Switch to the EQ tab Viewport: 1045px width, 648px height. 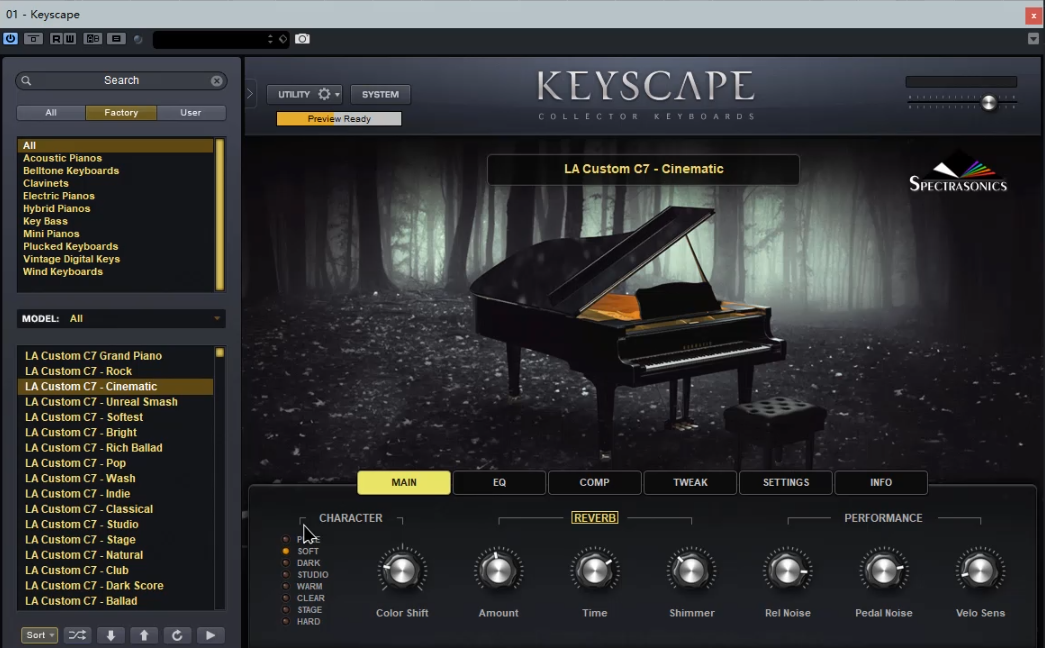pos(499,483)
